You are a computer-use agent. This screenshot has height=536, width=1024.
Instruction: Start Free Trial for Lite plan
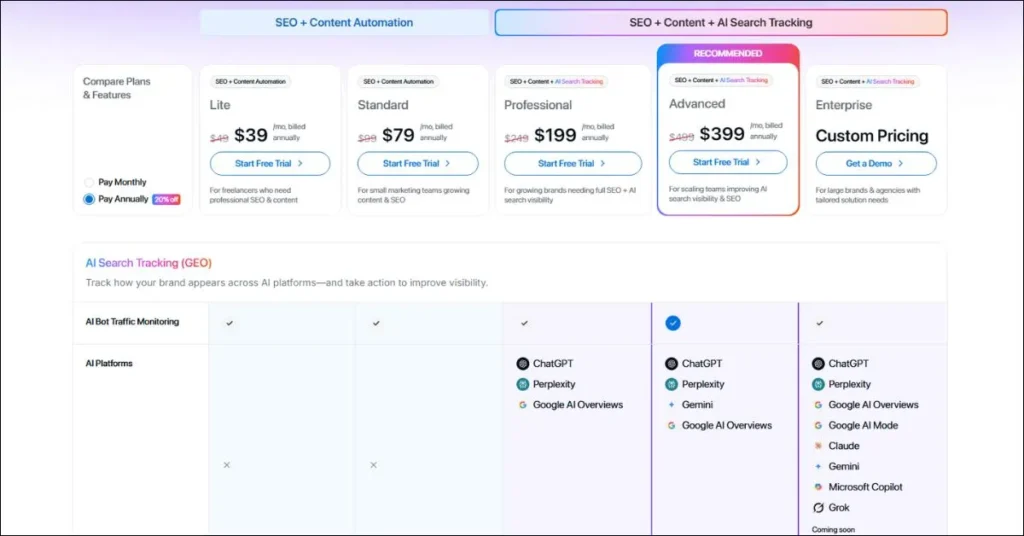pyautogui.click(x=270, y=163)
